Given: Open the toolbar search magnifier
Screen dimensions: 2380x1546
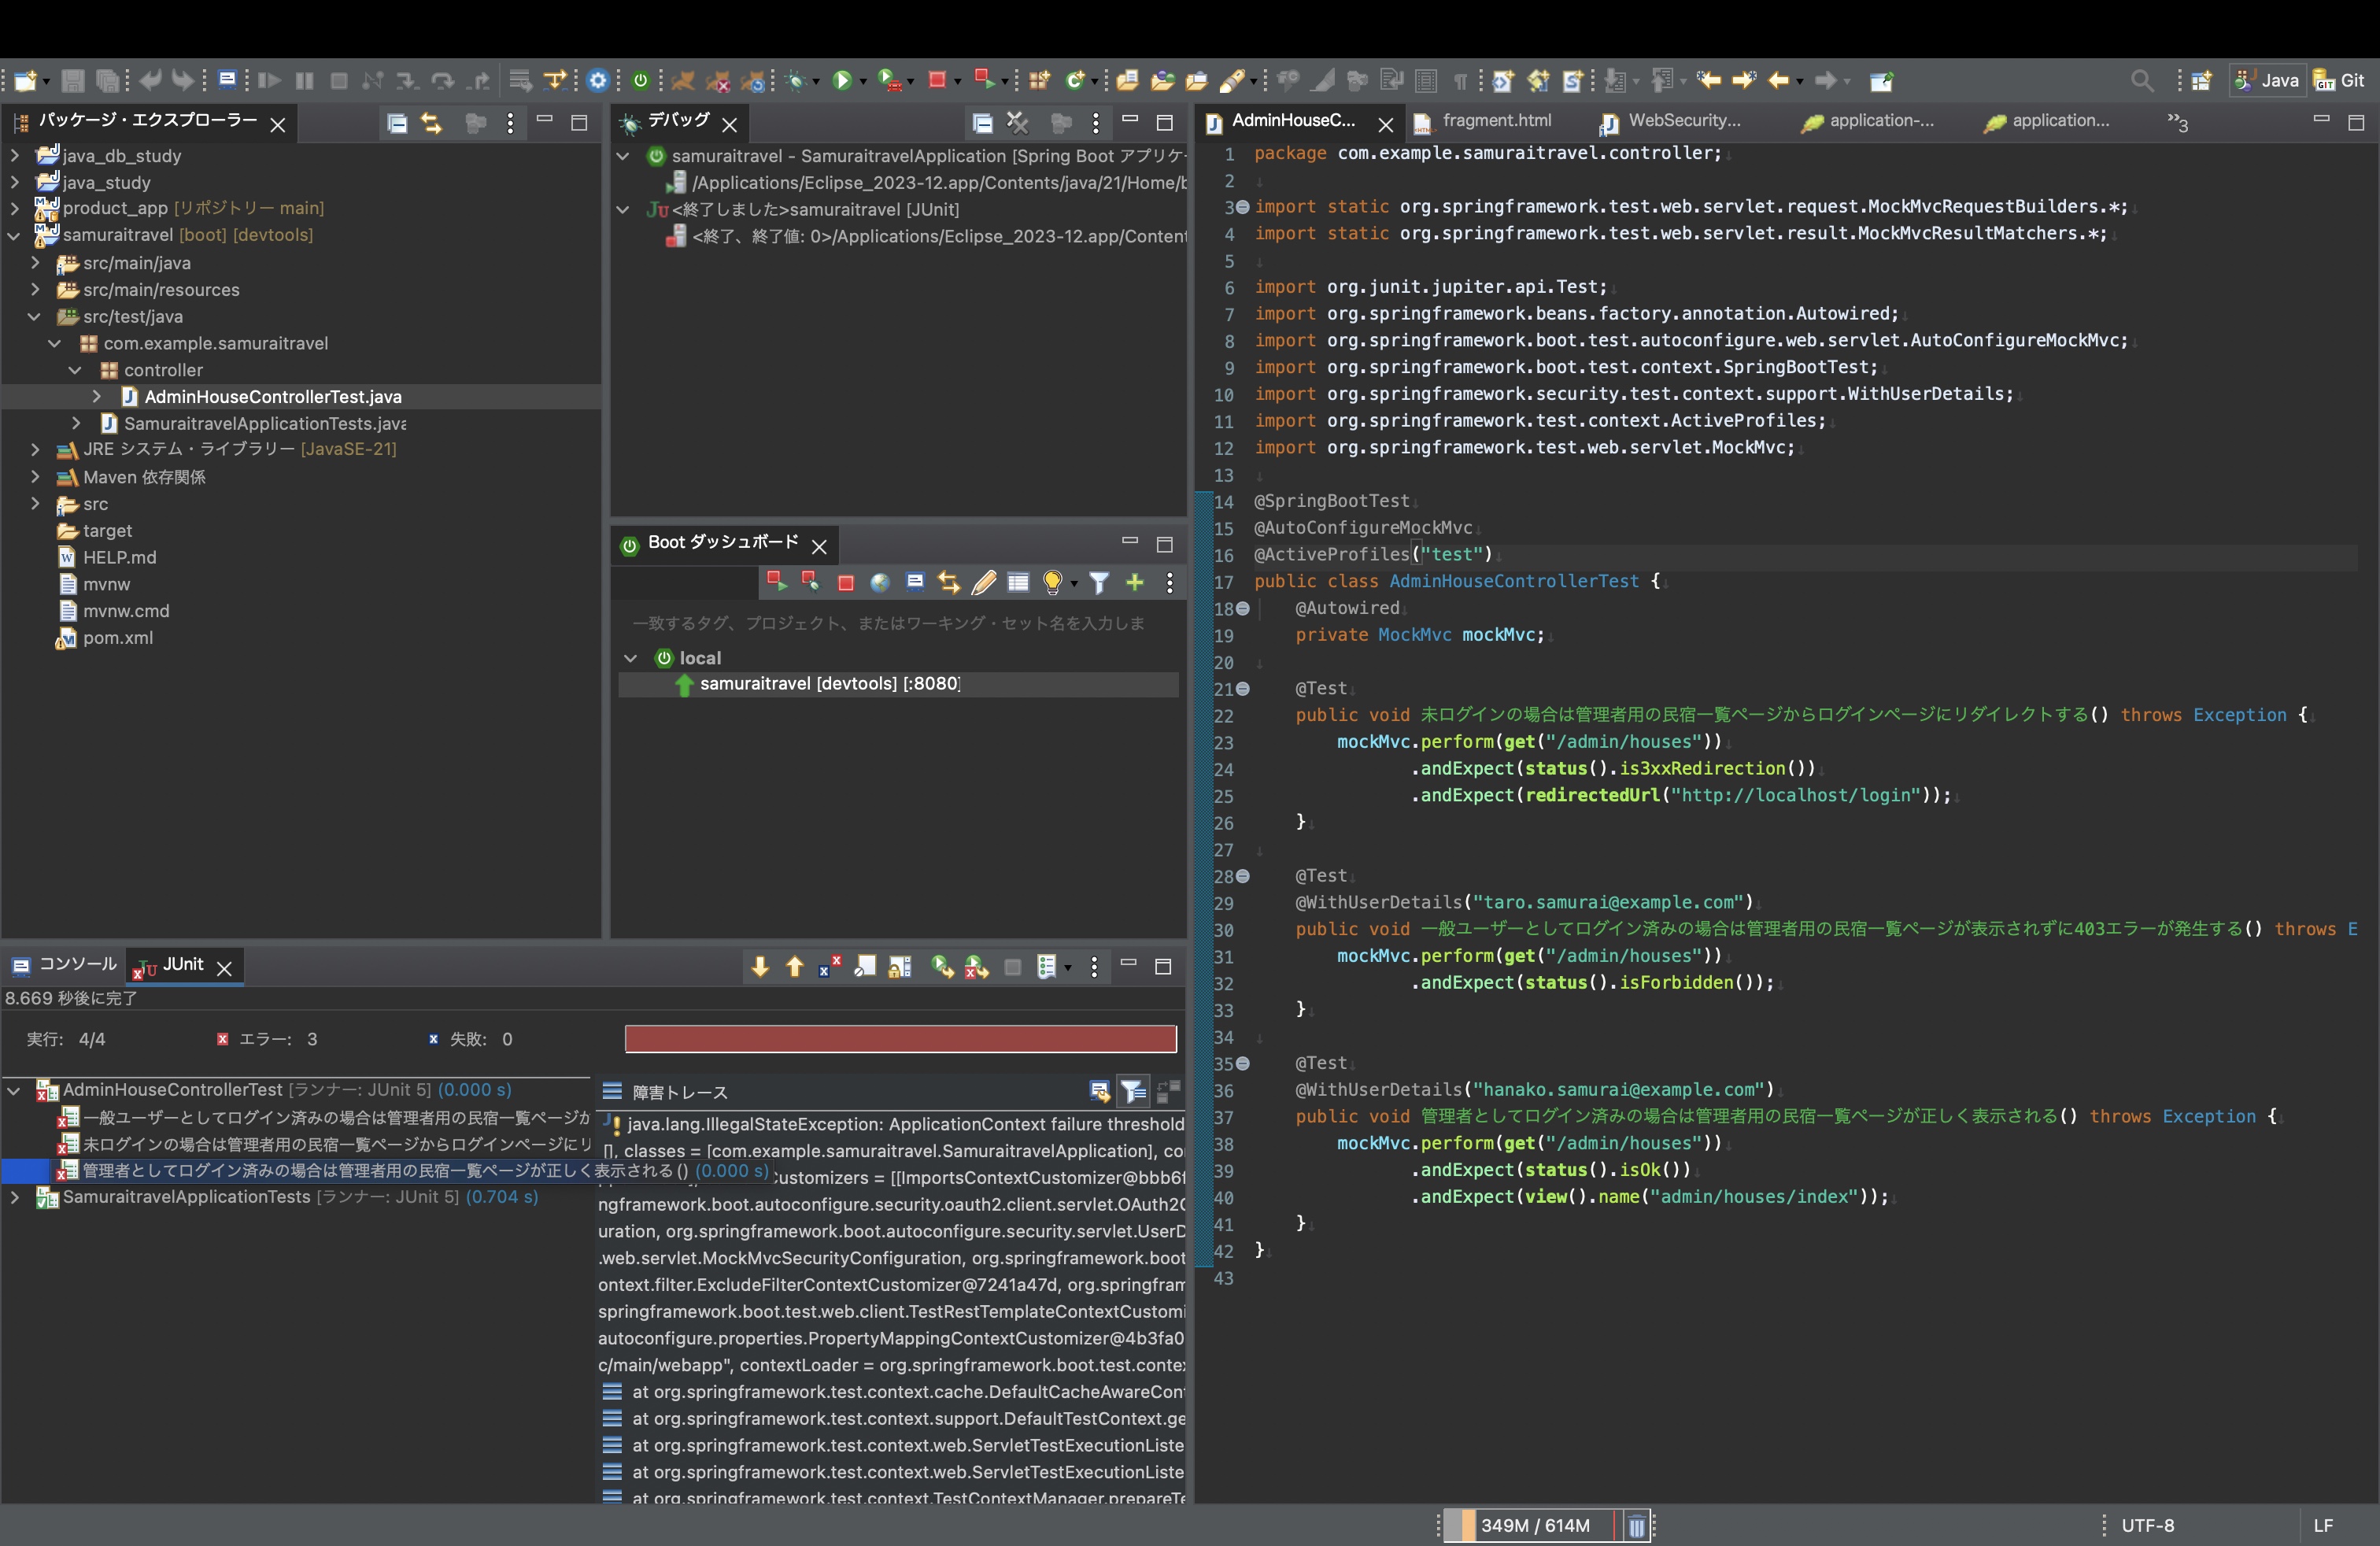Looking at the screenshot, I should click(x=2141, y=80).
